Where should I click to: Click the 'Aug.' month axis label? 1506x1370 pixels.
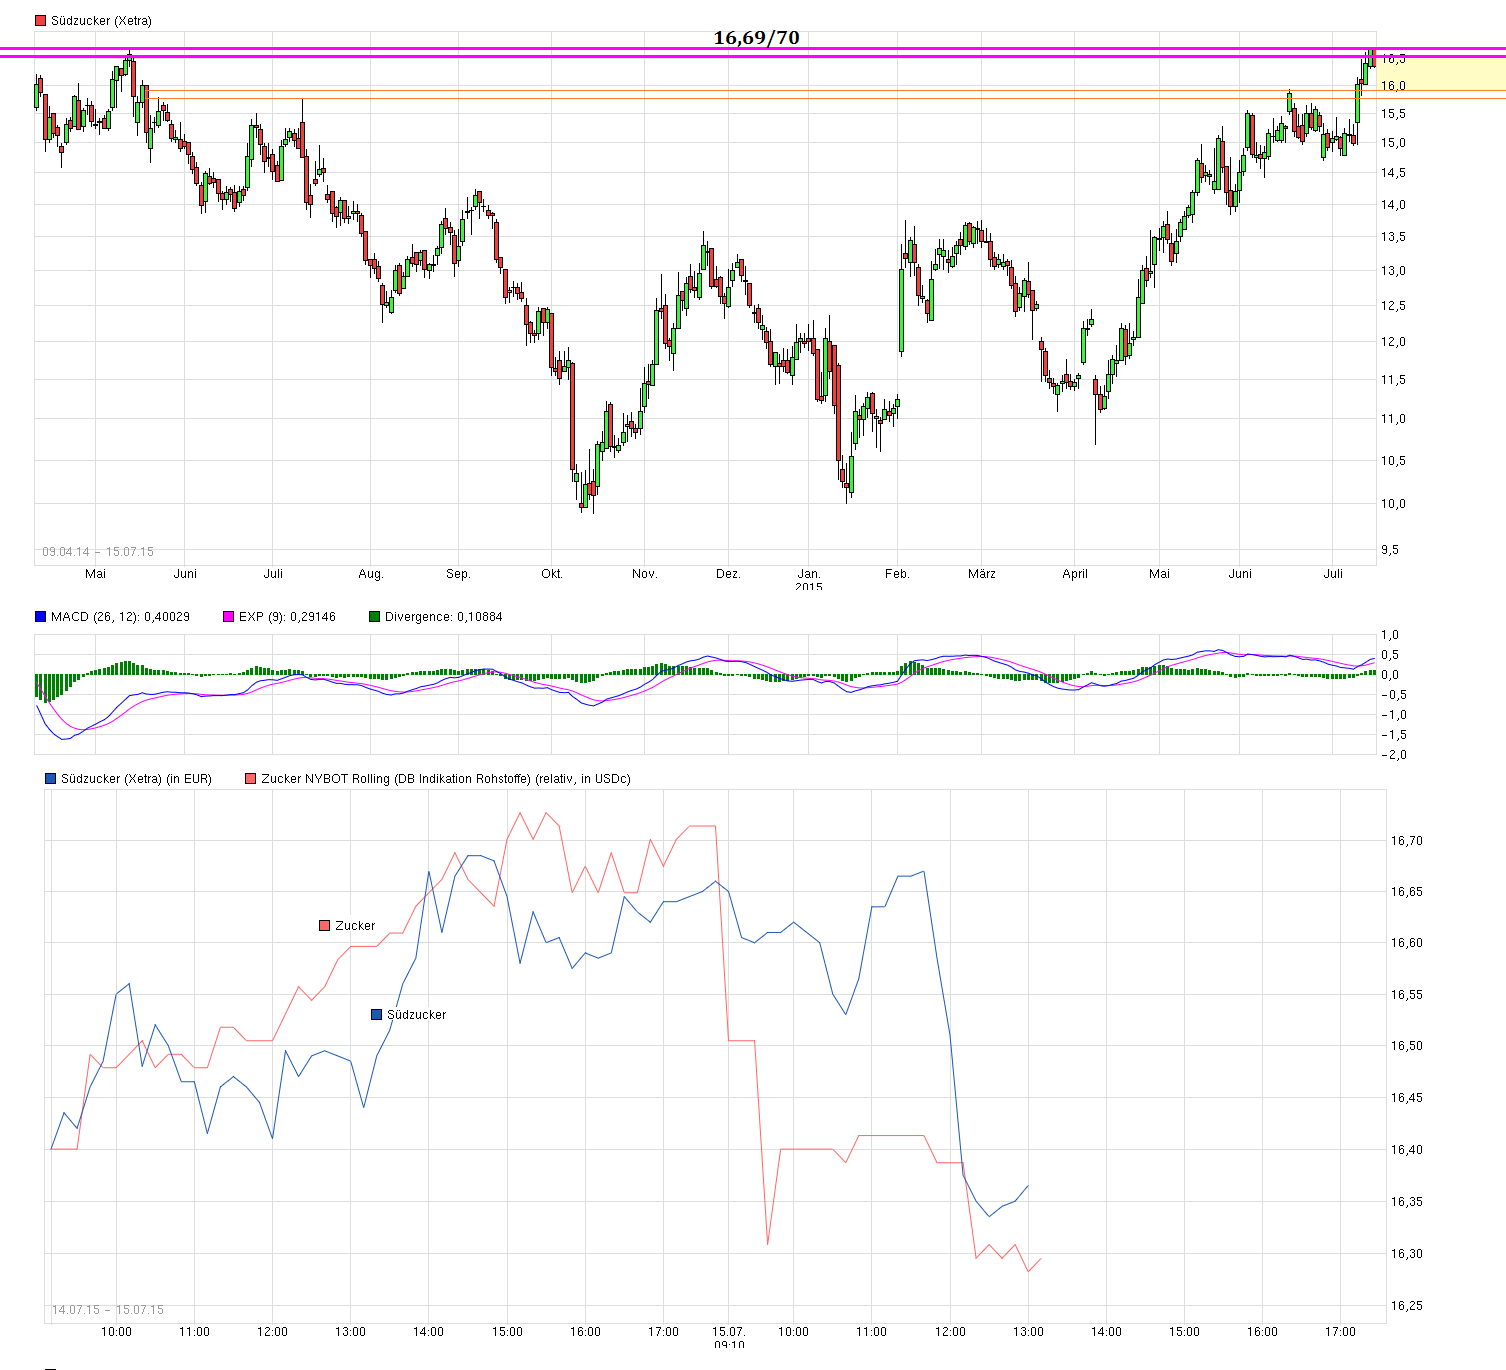(371, 574)
